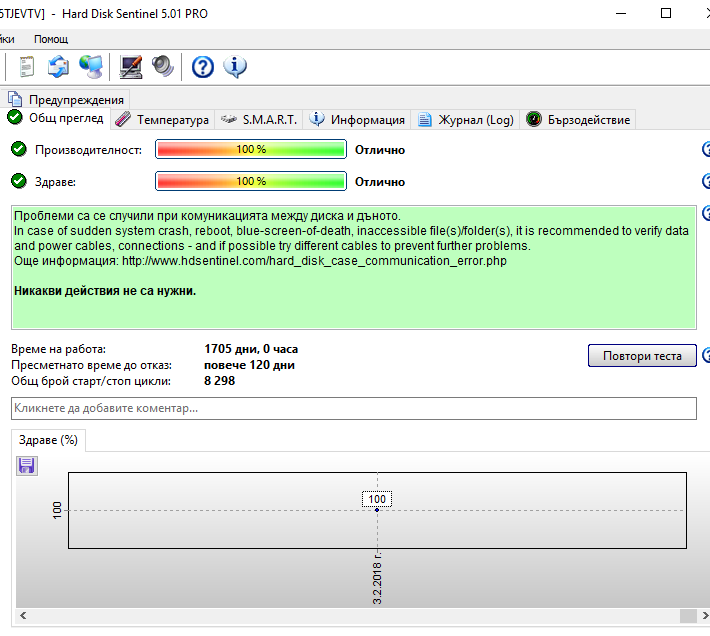Switch to the Предупреждения tab
Image resolution: width=710 pixels, height=636 pixels.
[x=66, y=100]
